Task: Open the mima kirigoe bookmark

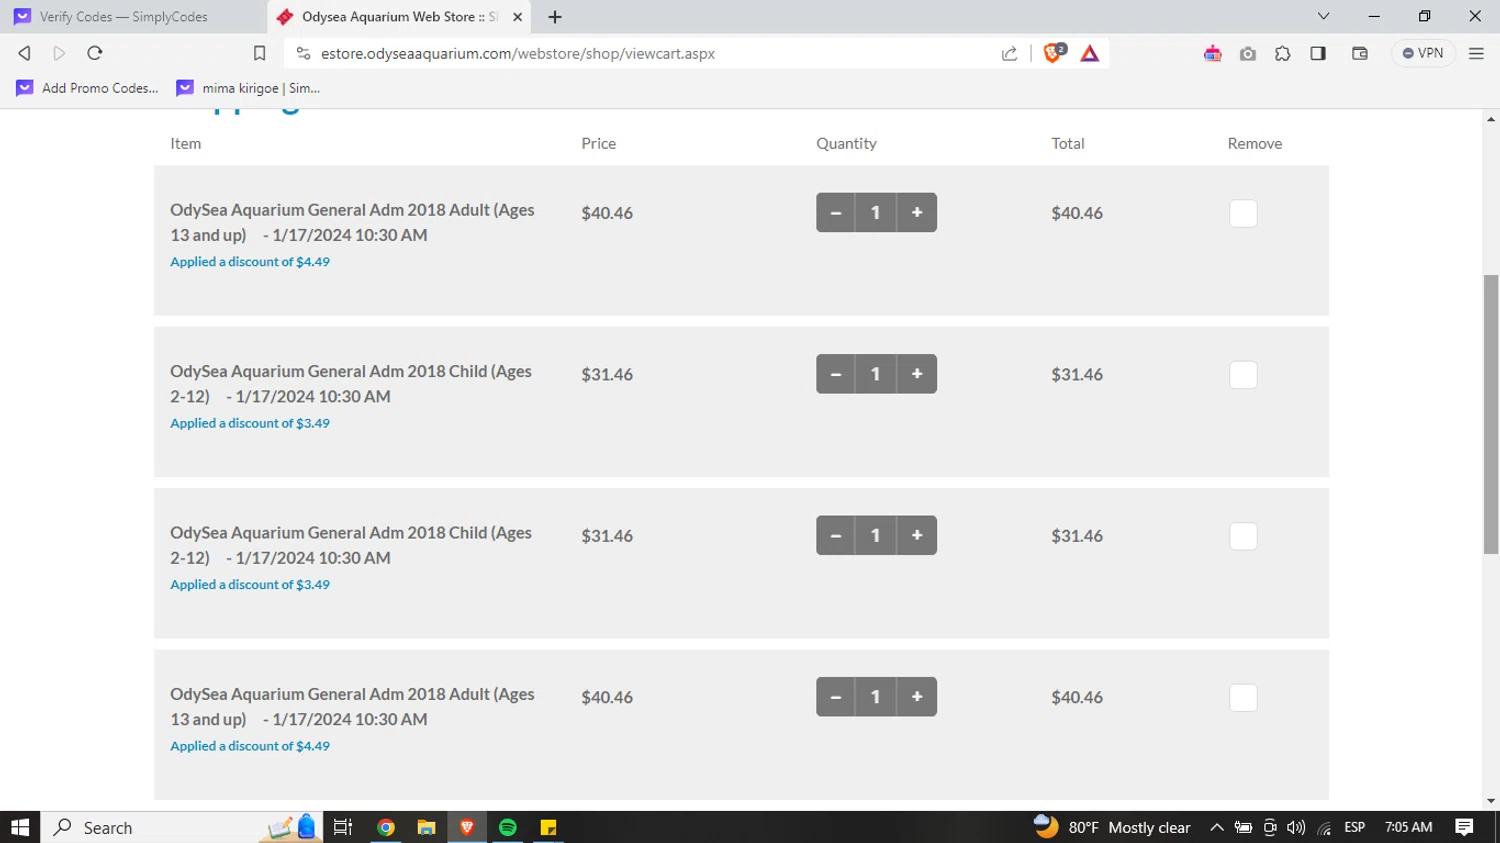Action: pos(248,88)
